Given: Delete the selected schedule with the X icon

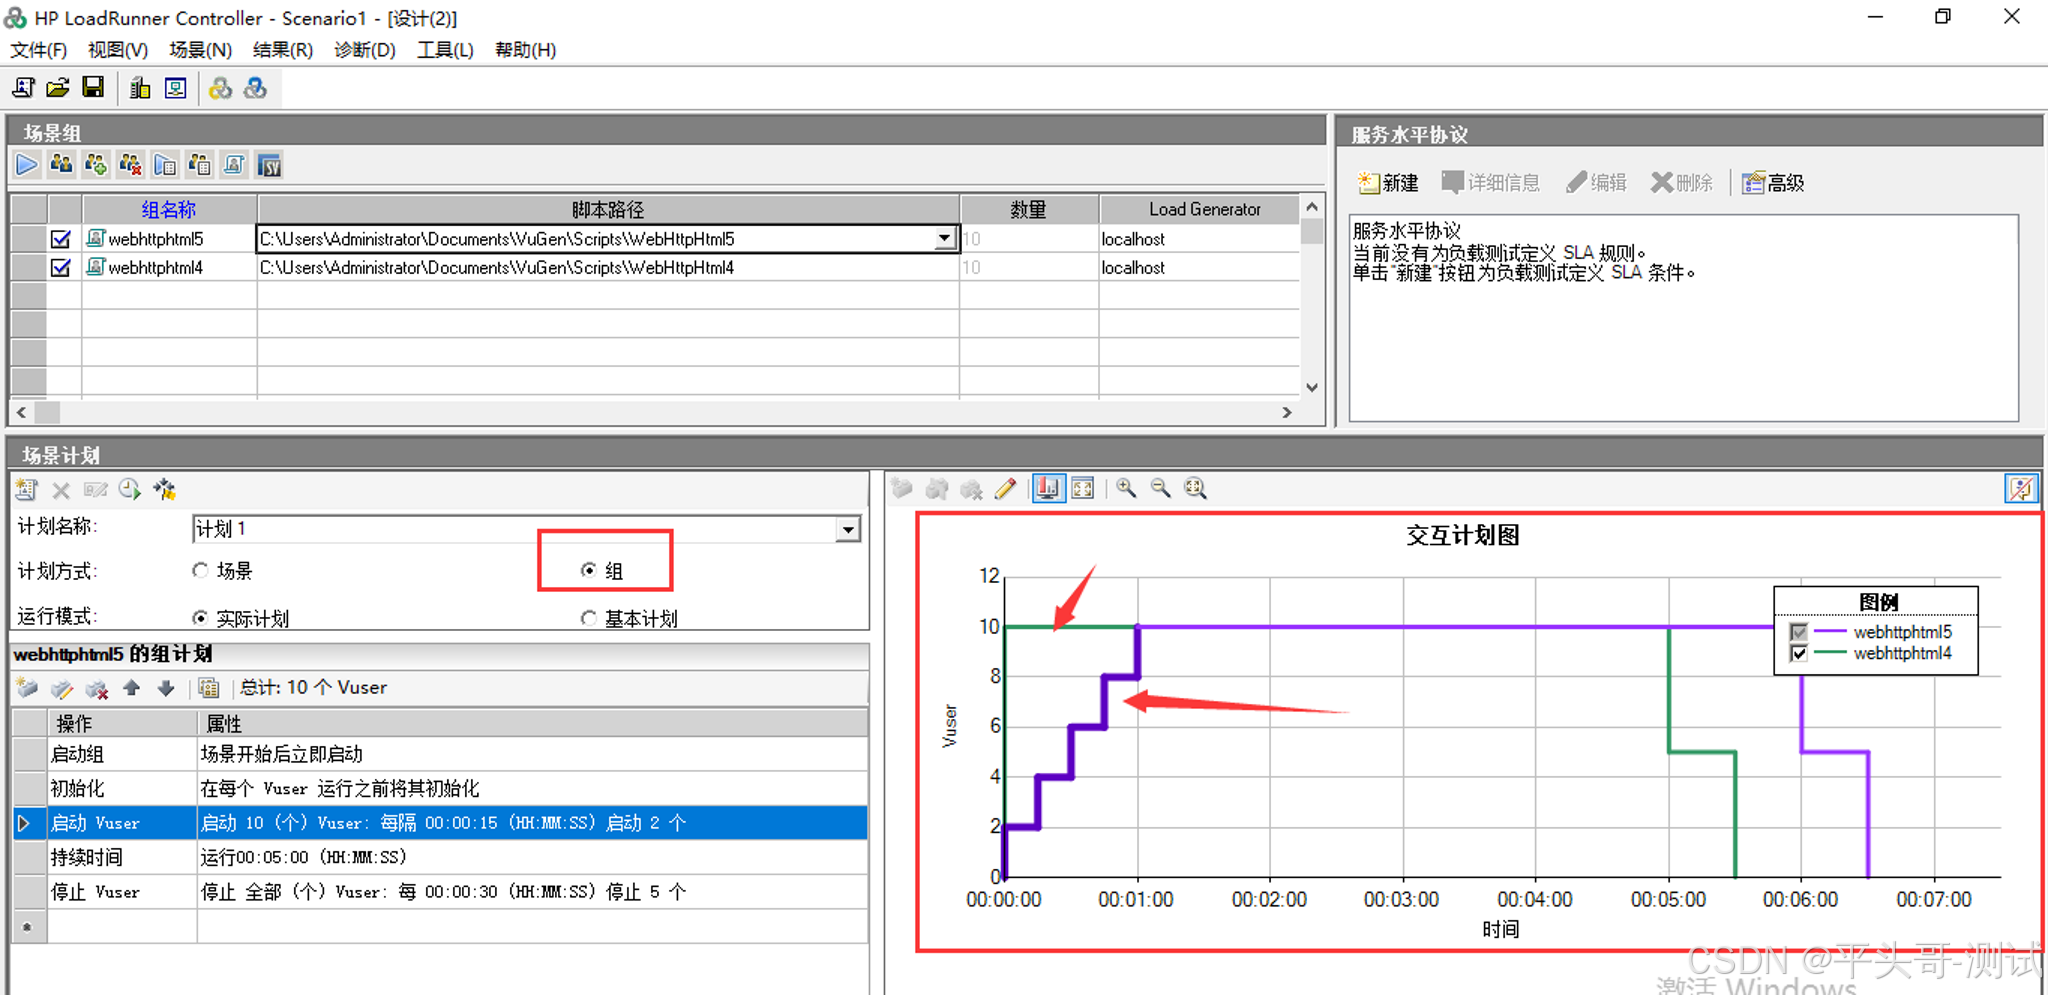Looking at the screenshot, I should [60, 490].
